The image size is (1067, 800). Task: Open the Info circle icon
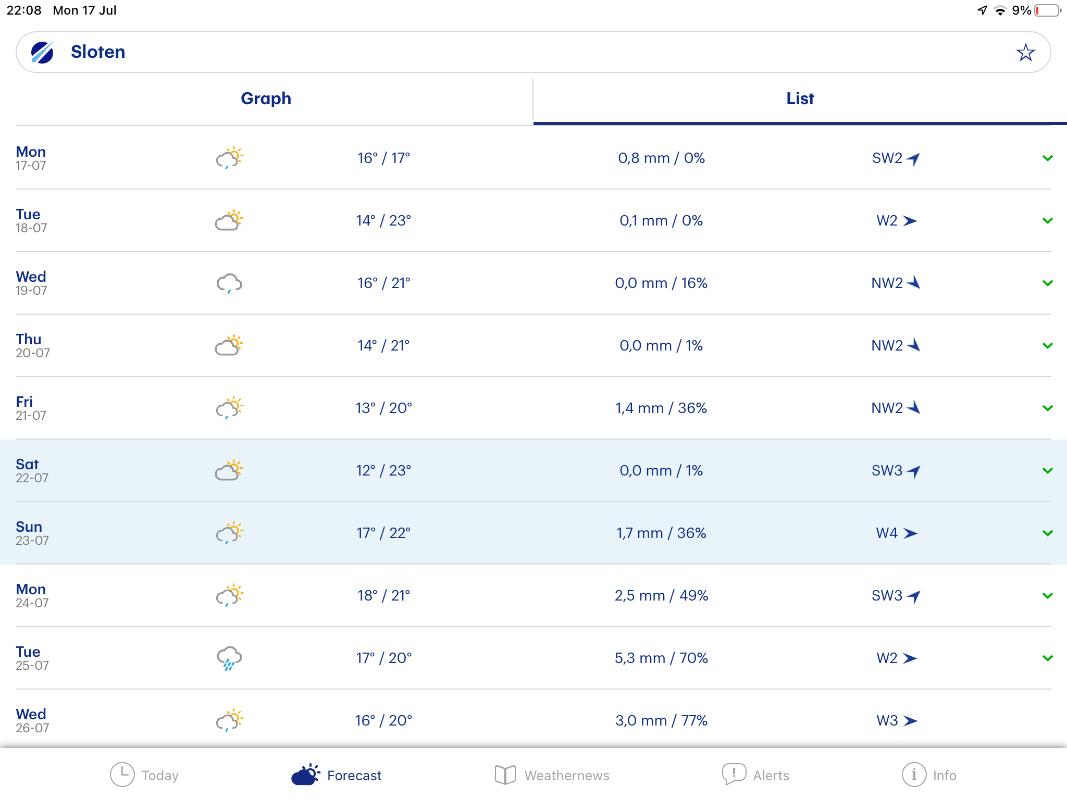[x=913, y=775]
